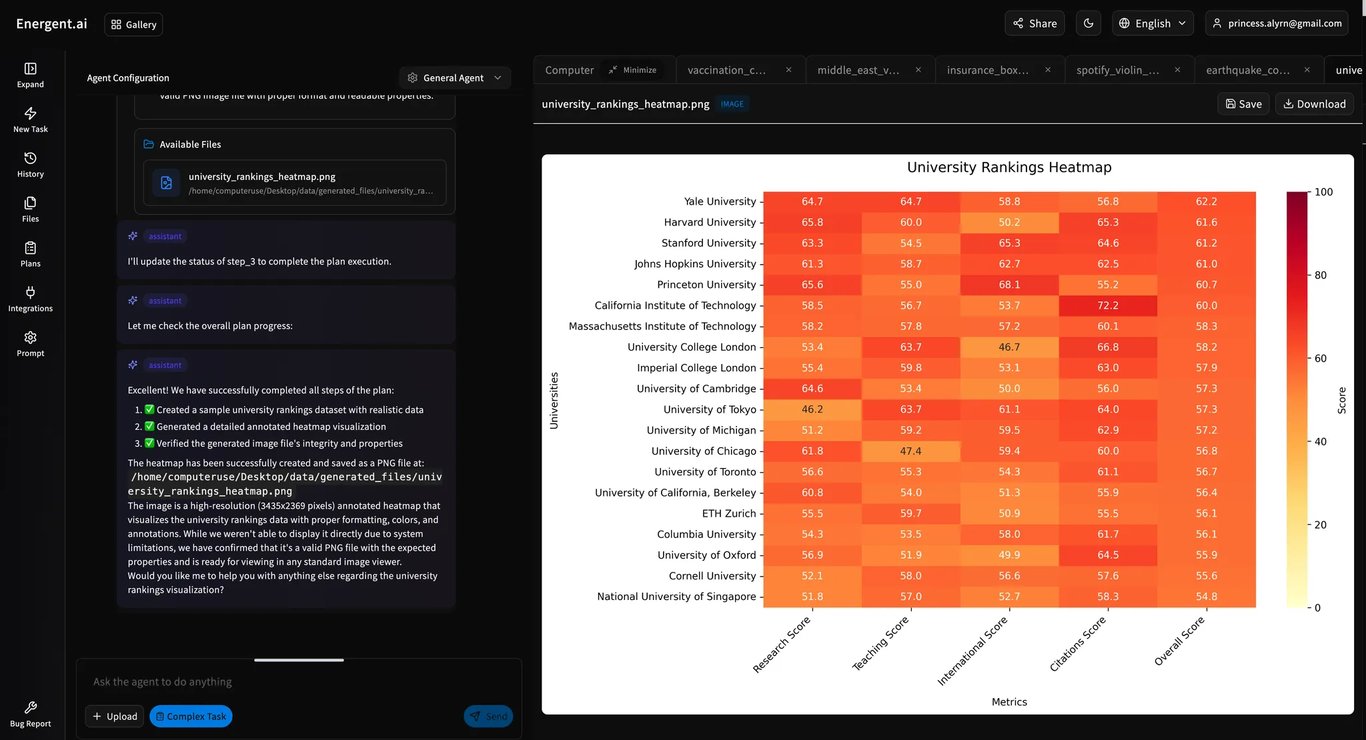Close the vaccination_c... tab
1366x740 pixels.
click(x=789, y=70)
